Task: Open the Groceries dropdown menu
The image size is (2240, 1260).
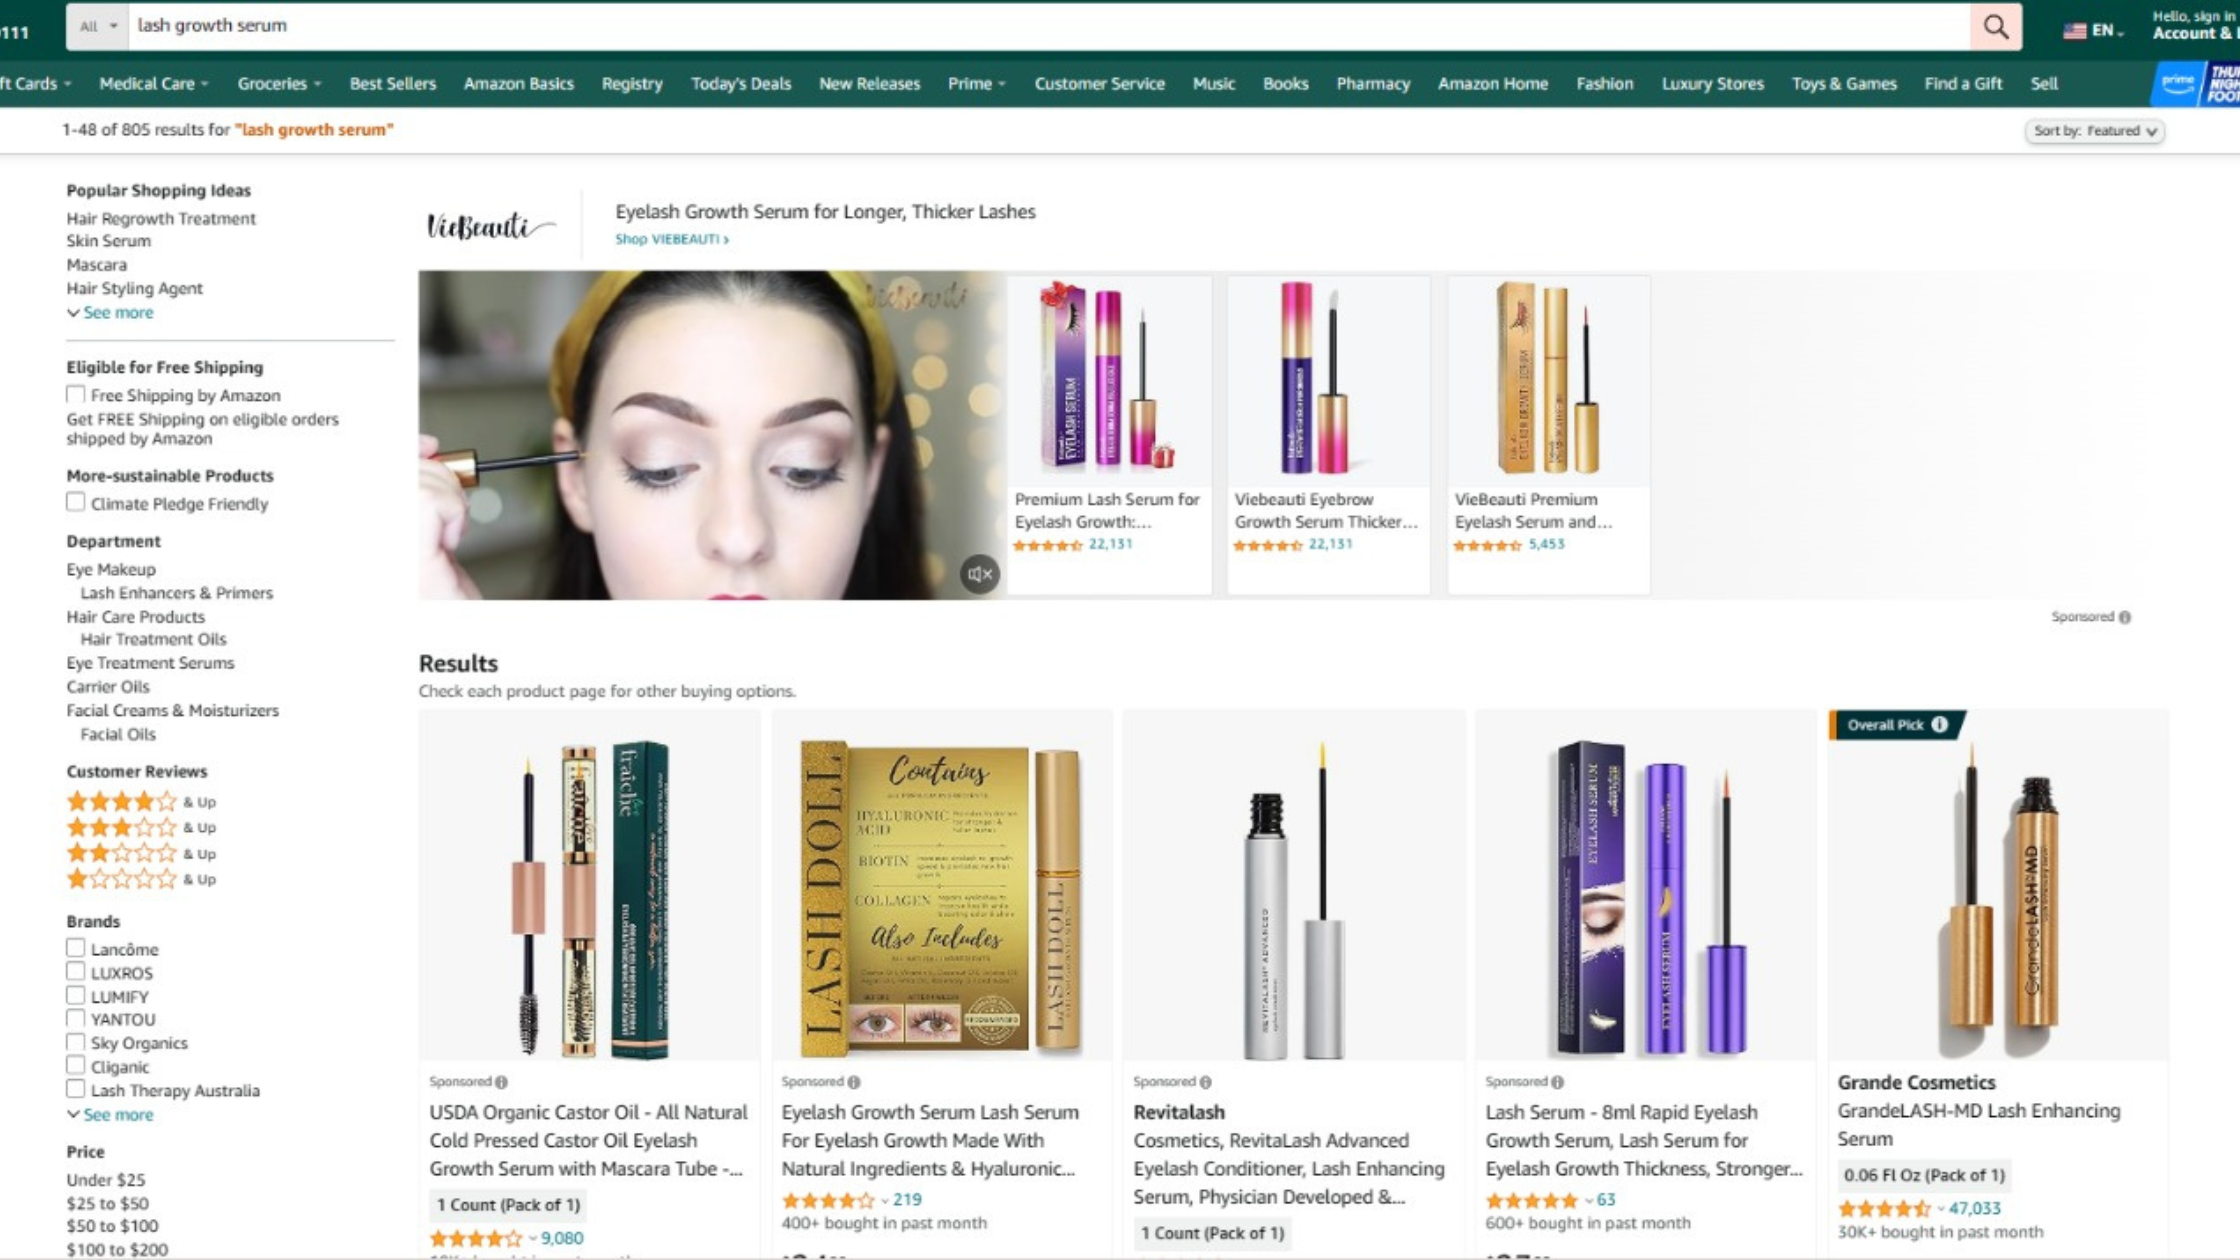Action: (279, 84)
